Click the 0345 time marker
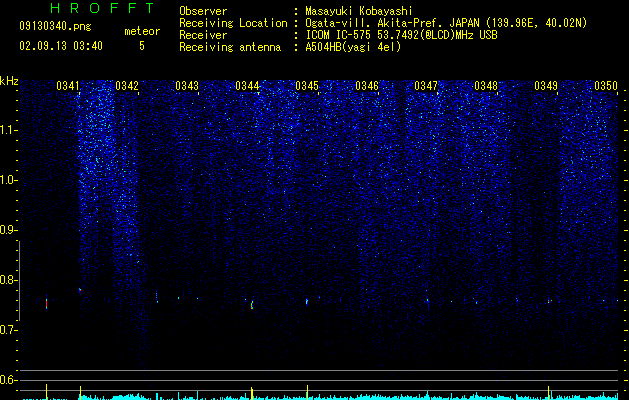 click(307, 86)
